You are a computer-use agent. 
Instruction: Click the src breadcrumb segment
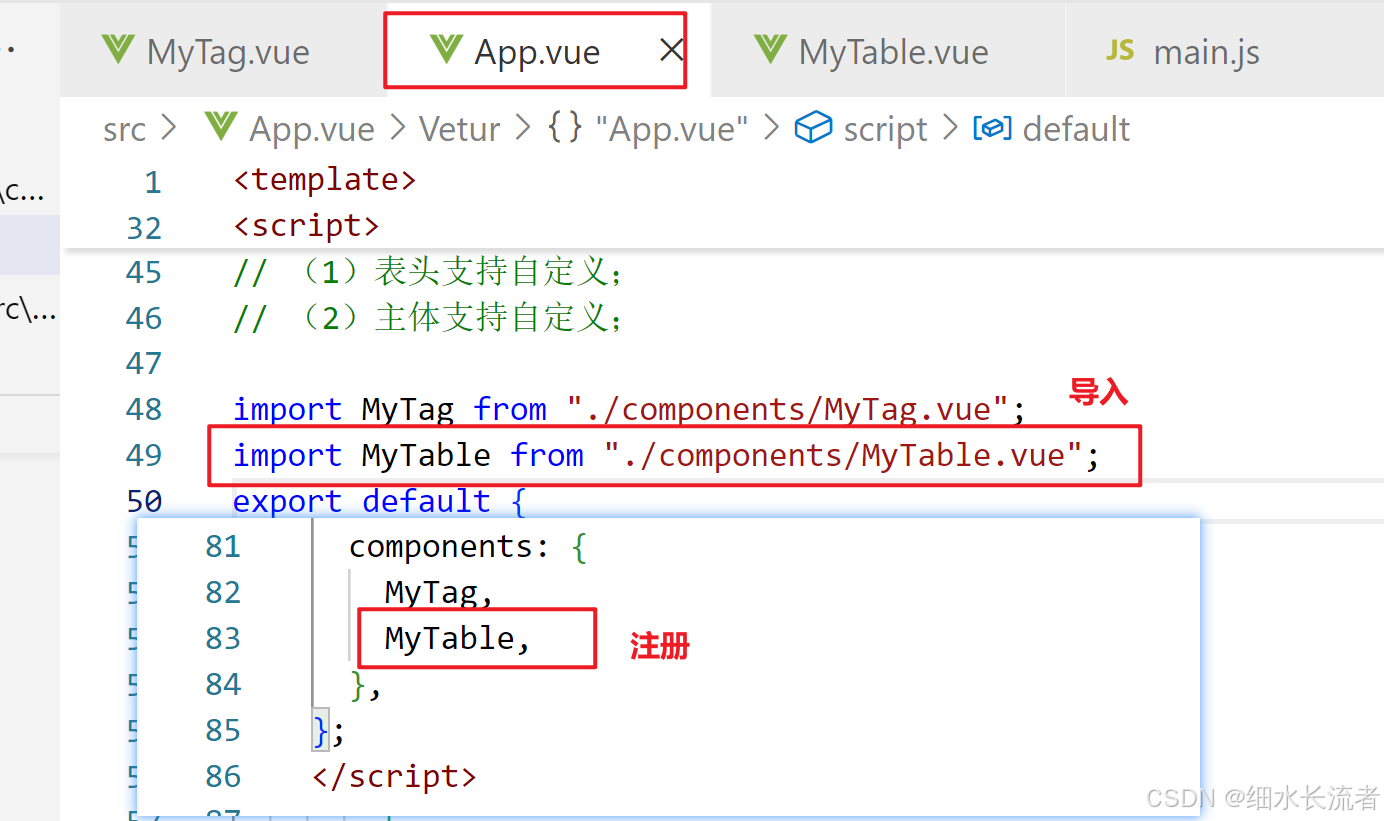[x=124, y=129]
